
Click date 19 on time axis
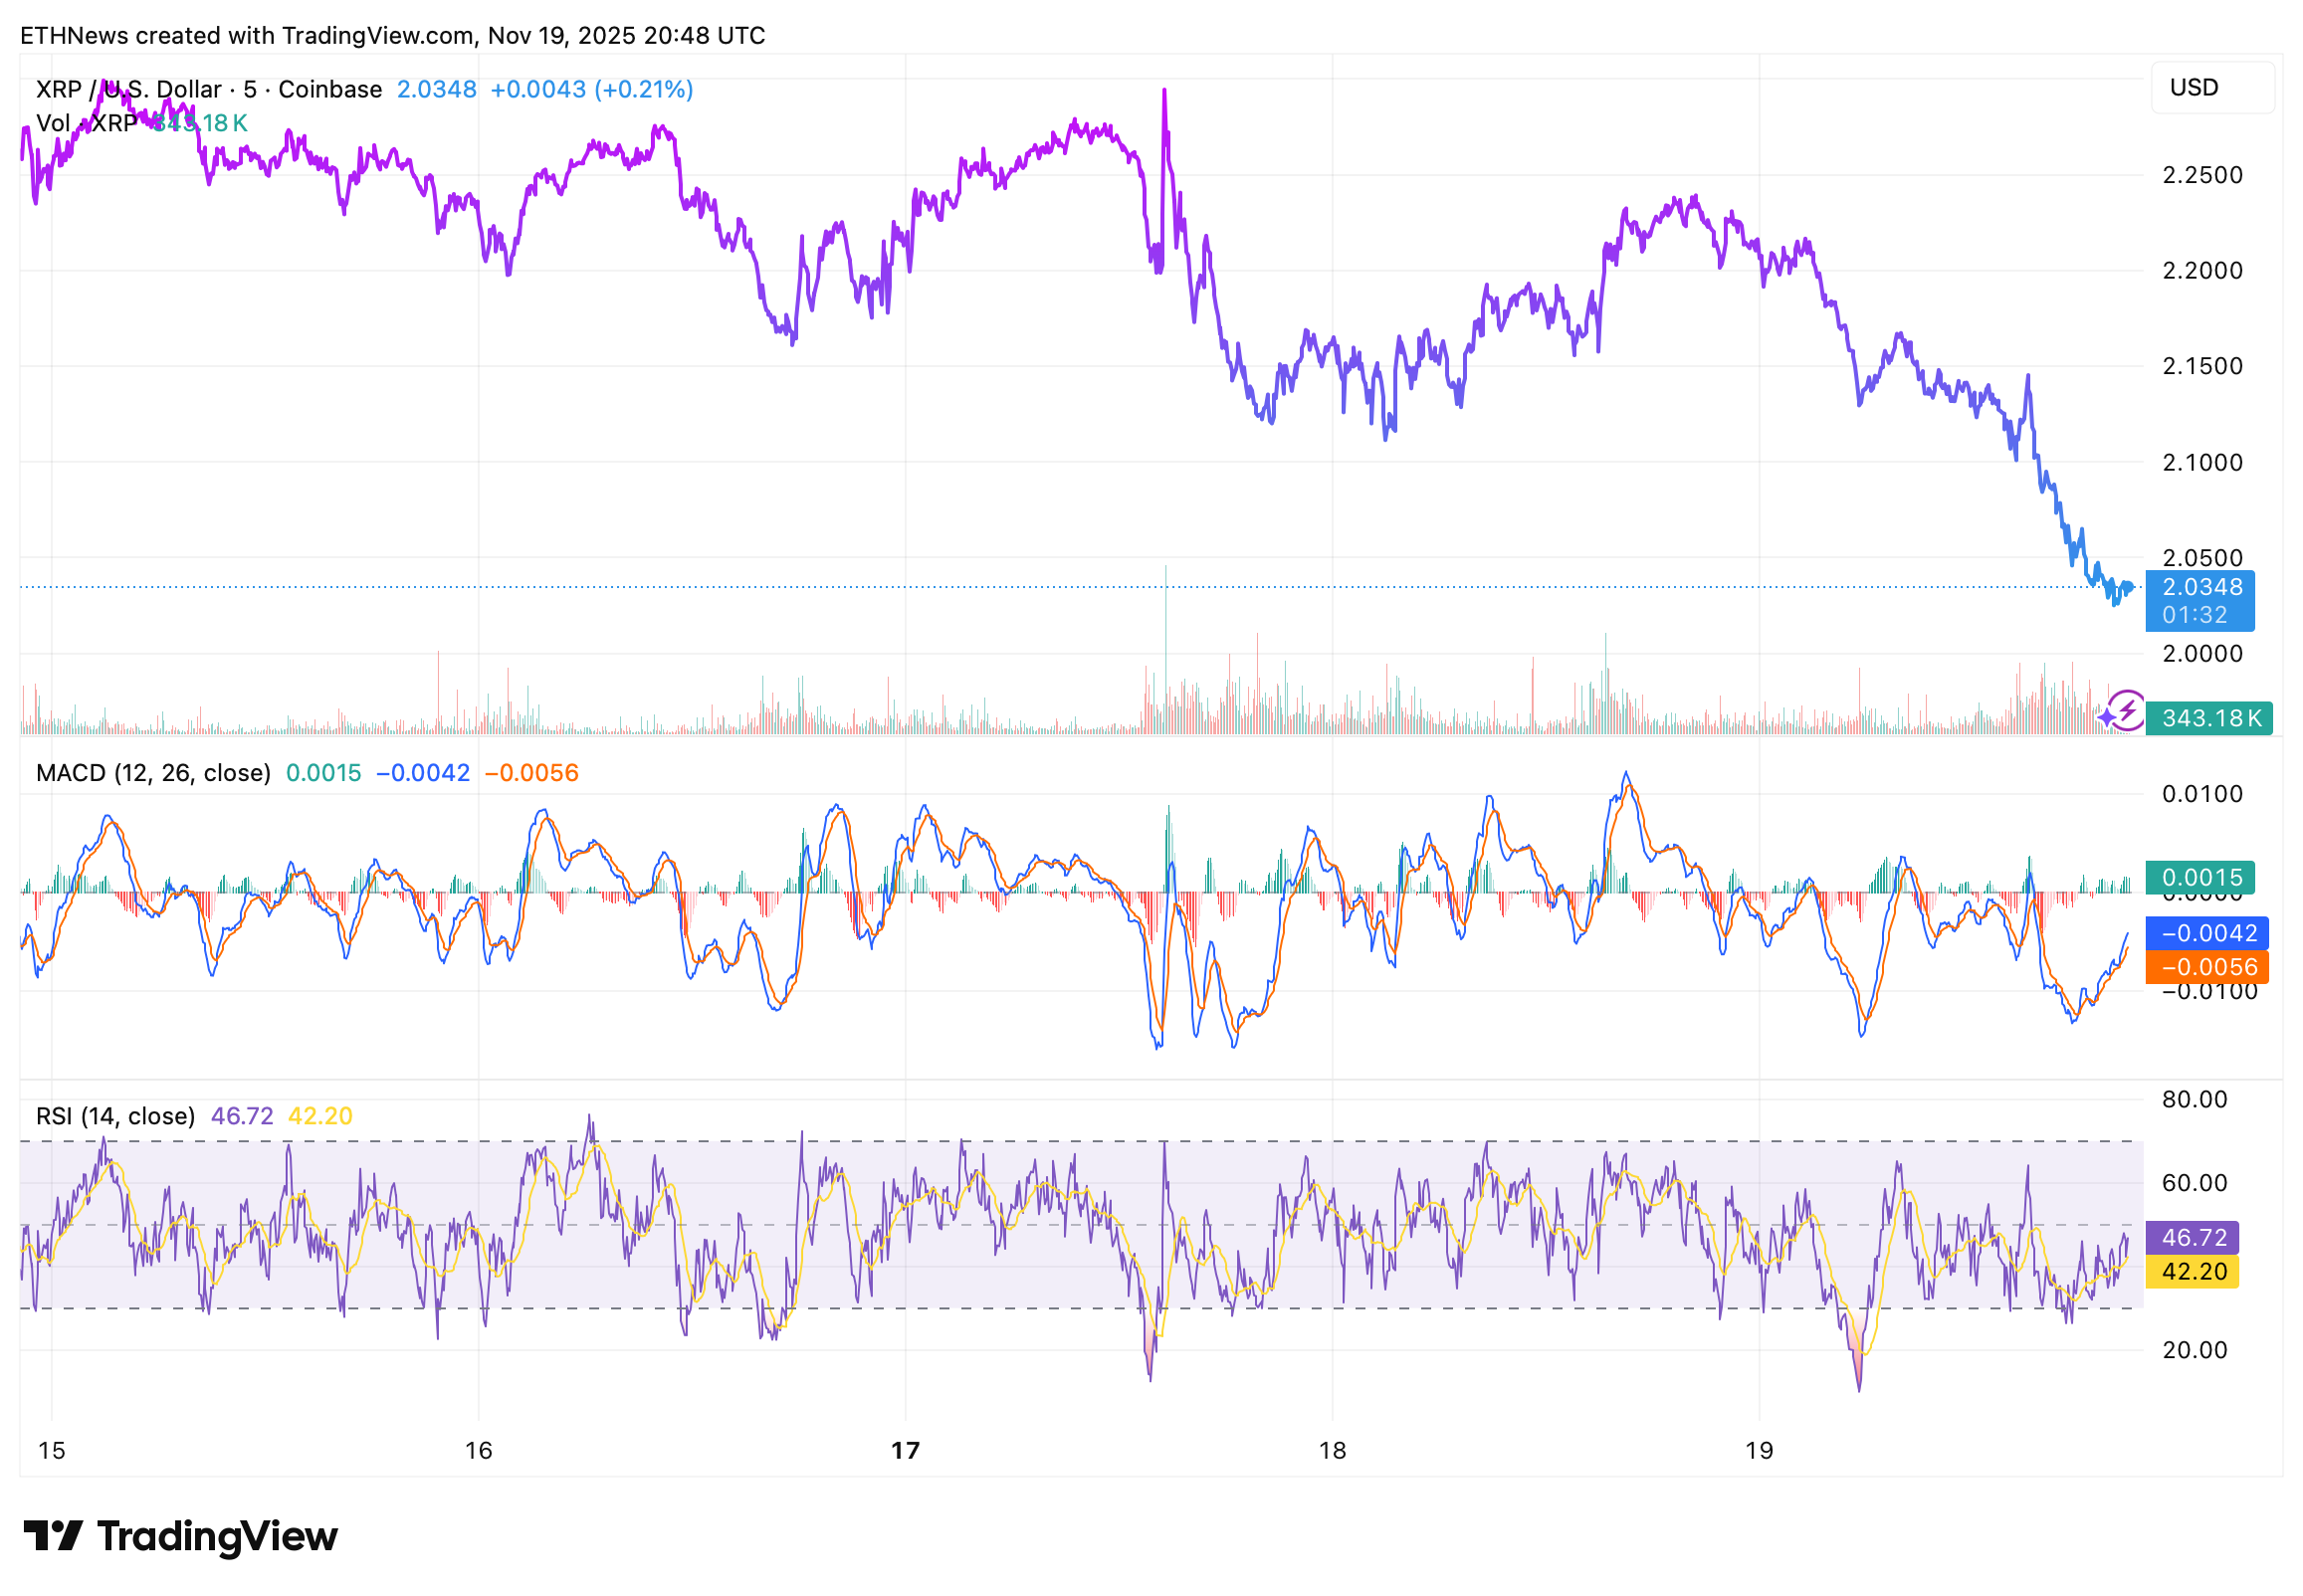[x=1758, y=1450]
